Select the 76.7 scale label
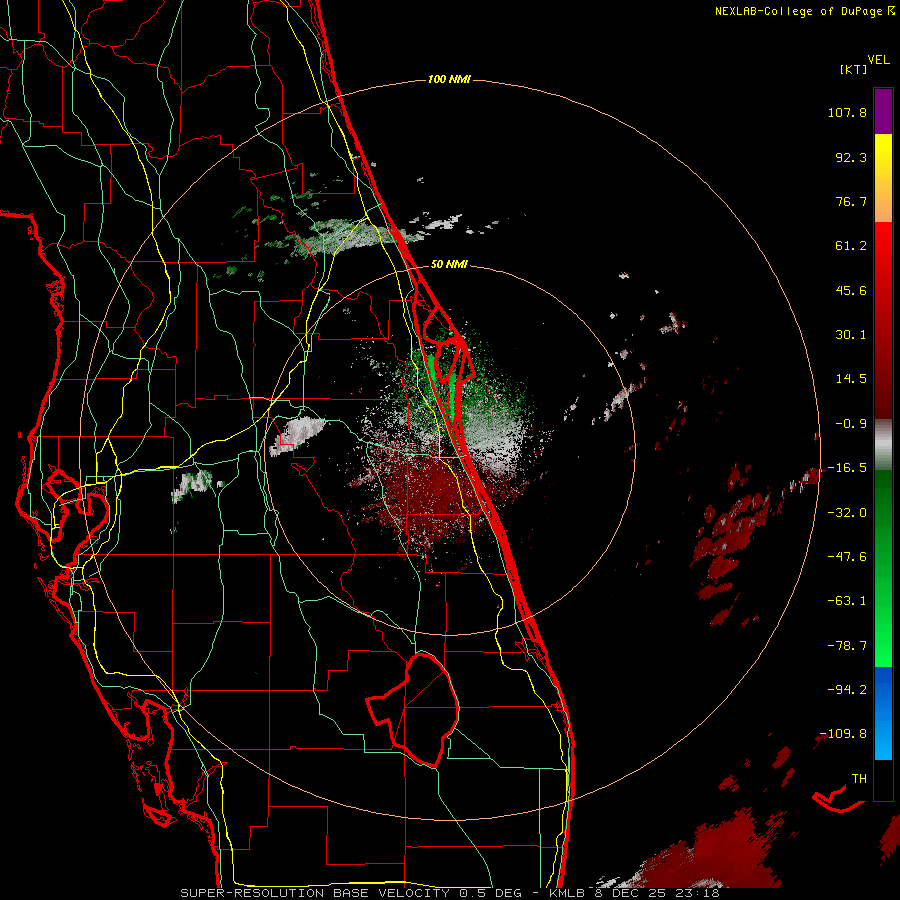The image size is (900, 900). coord(851,201)
